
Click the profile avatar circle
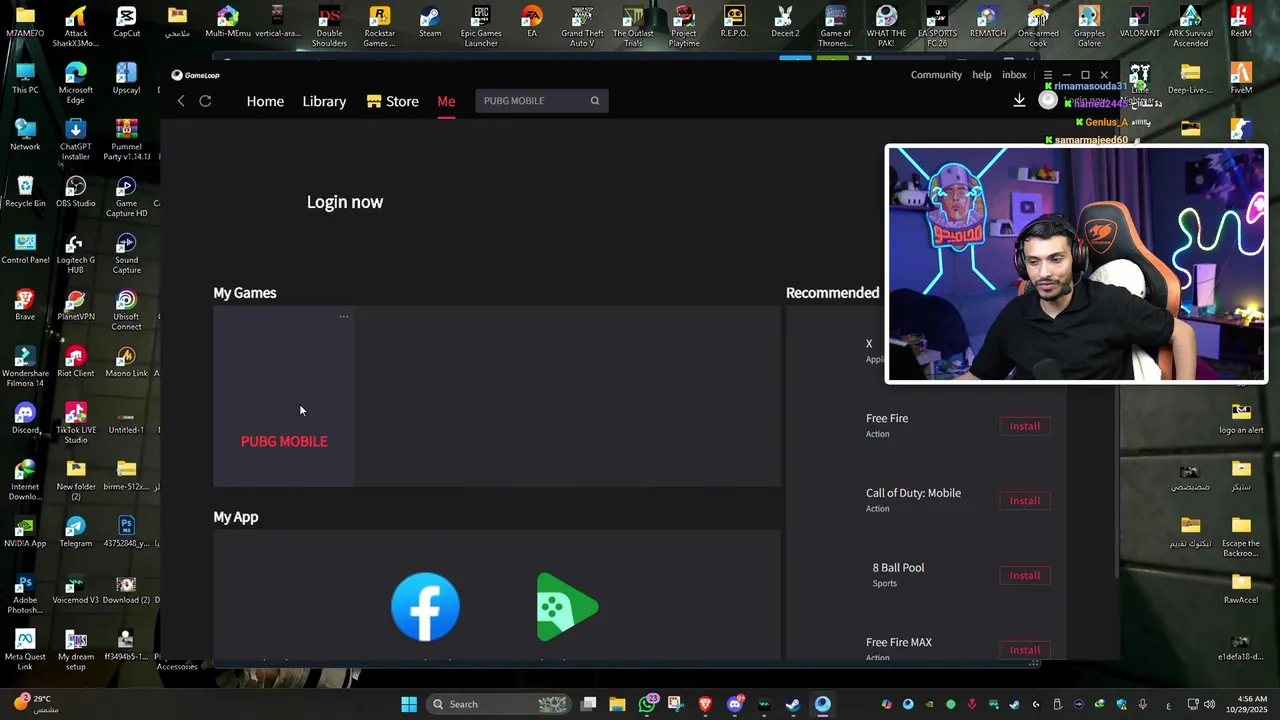pos(1047,100)
